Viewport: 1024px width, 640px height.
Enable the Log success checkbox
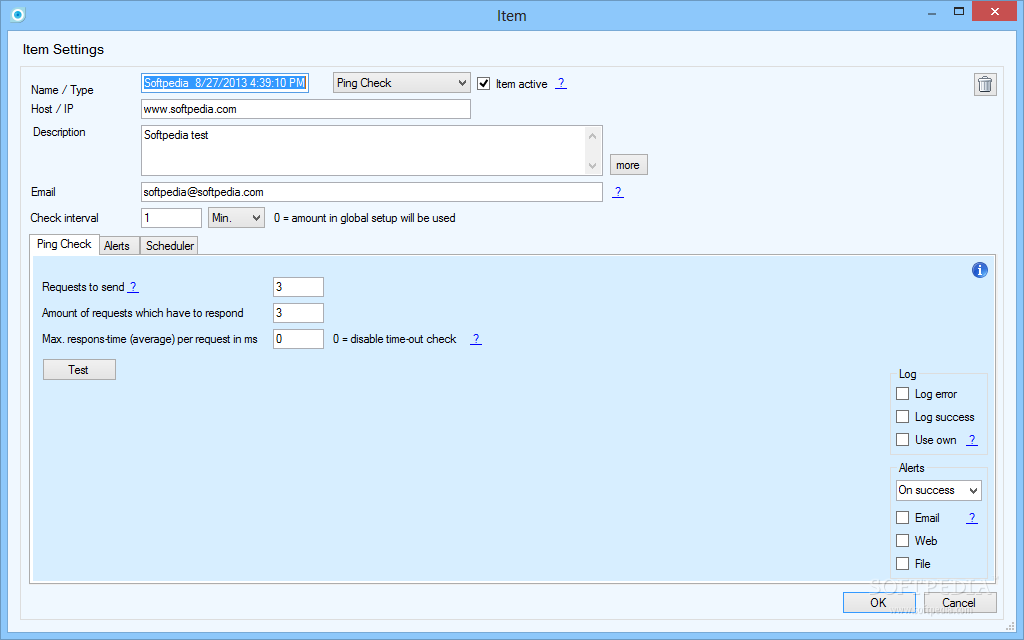(903, 417)
